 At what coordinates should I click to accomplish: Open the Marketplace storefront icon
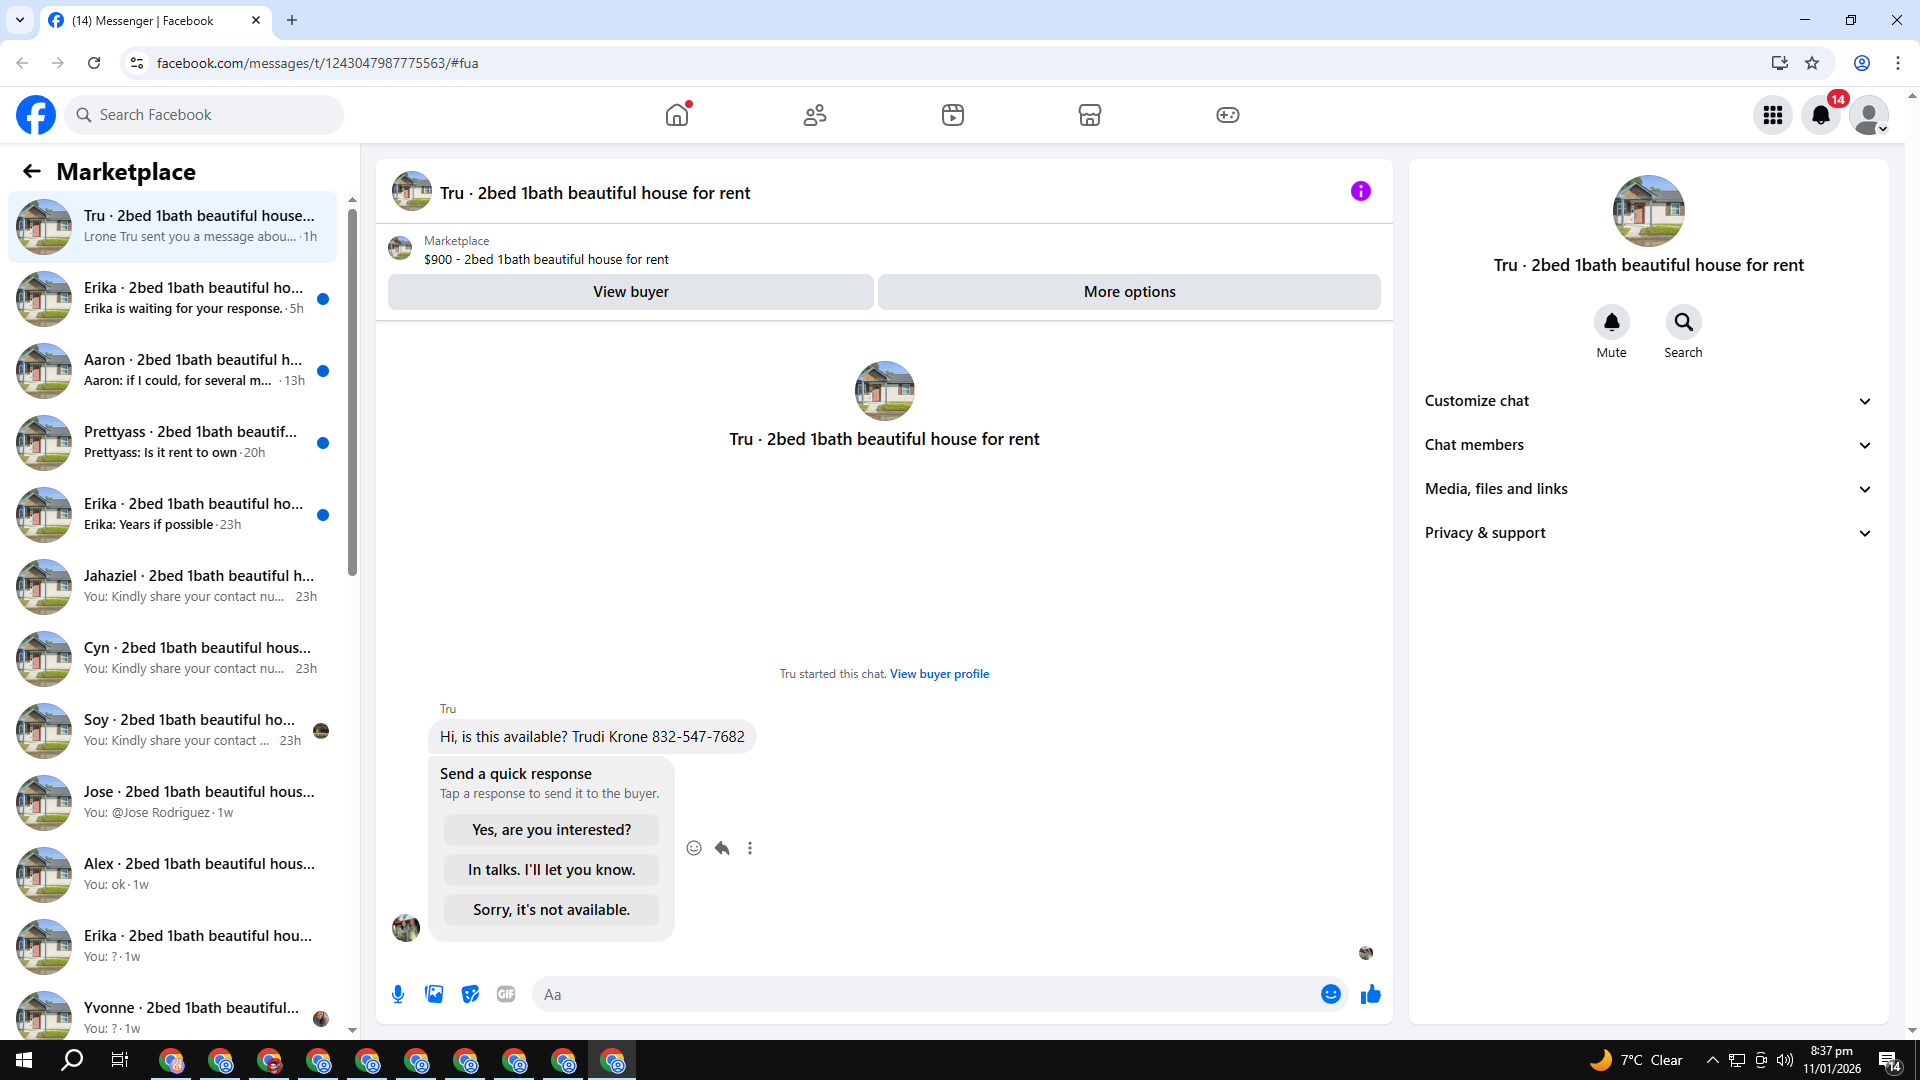(1090, 115)
